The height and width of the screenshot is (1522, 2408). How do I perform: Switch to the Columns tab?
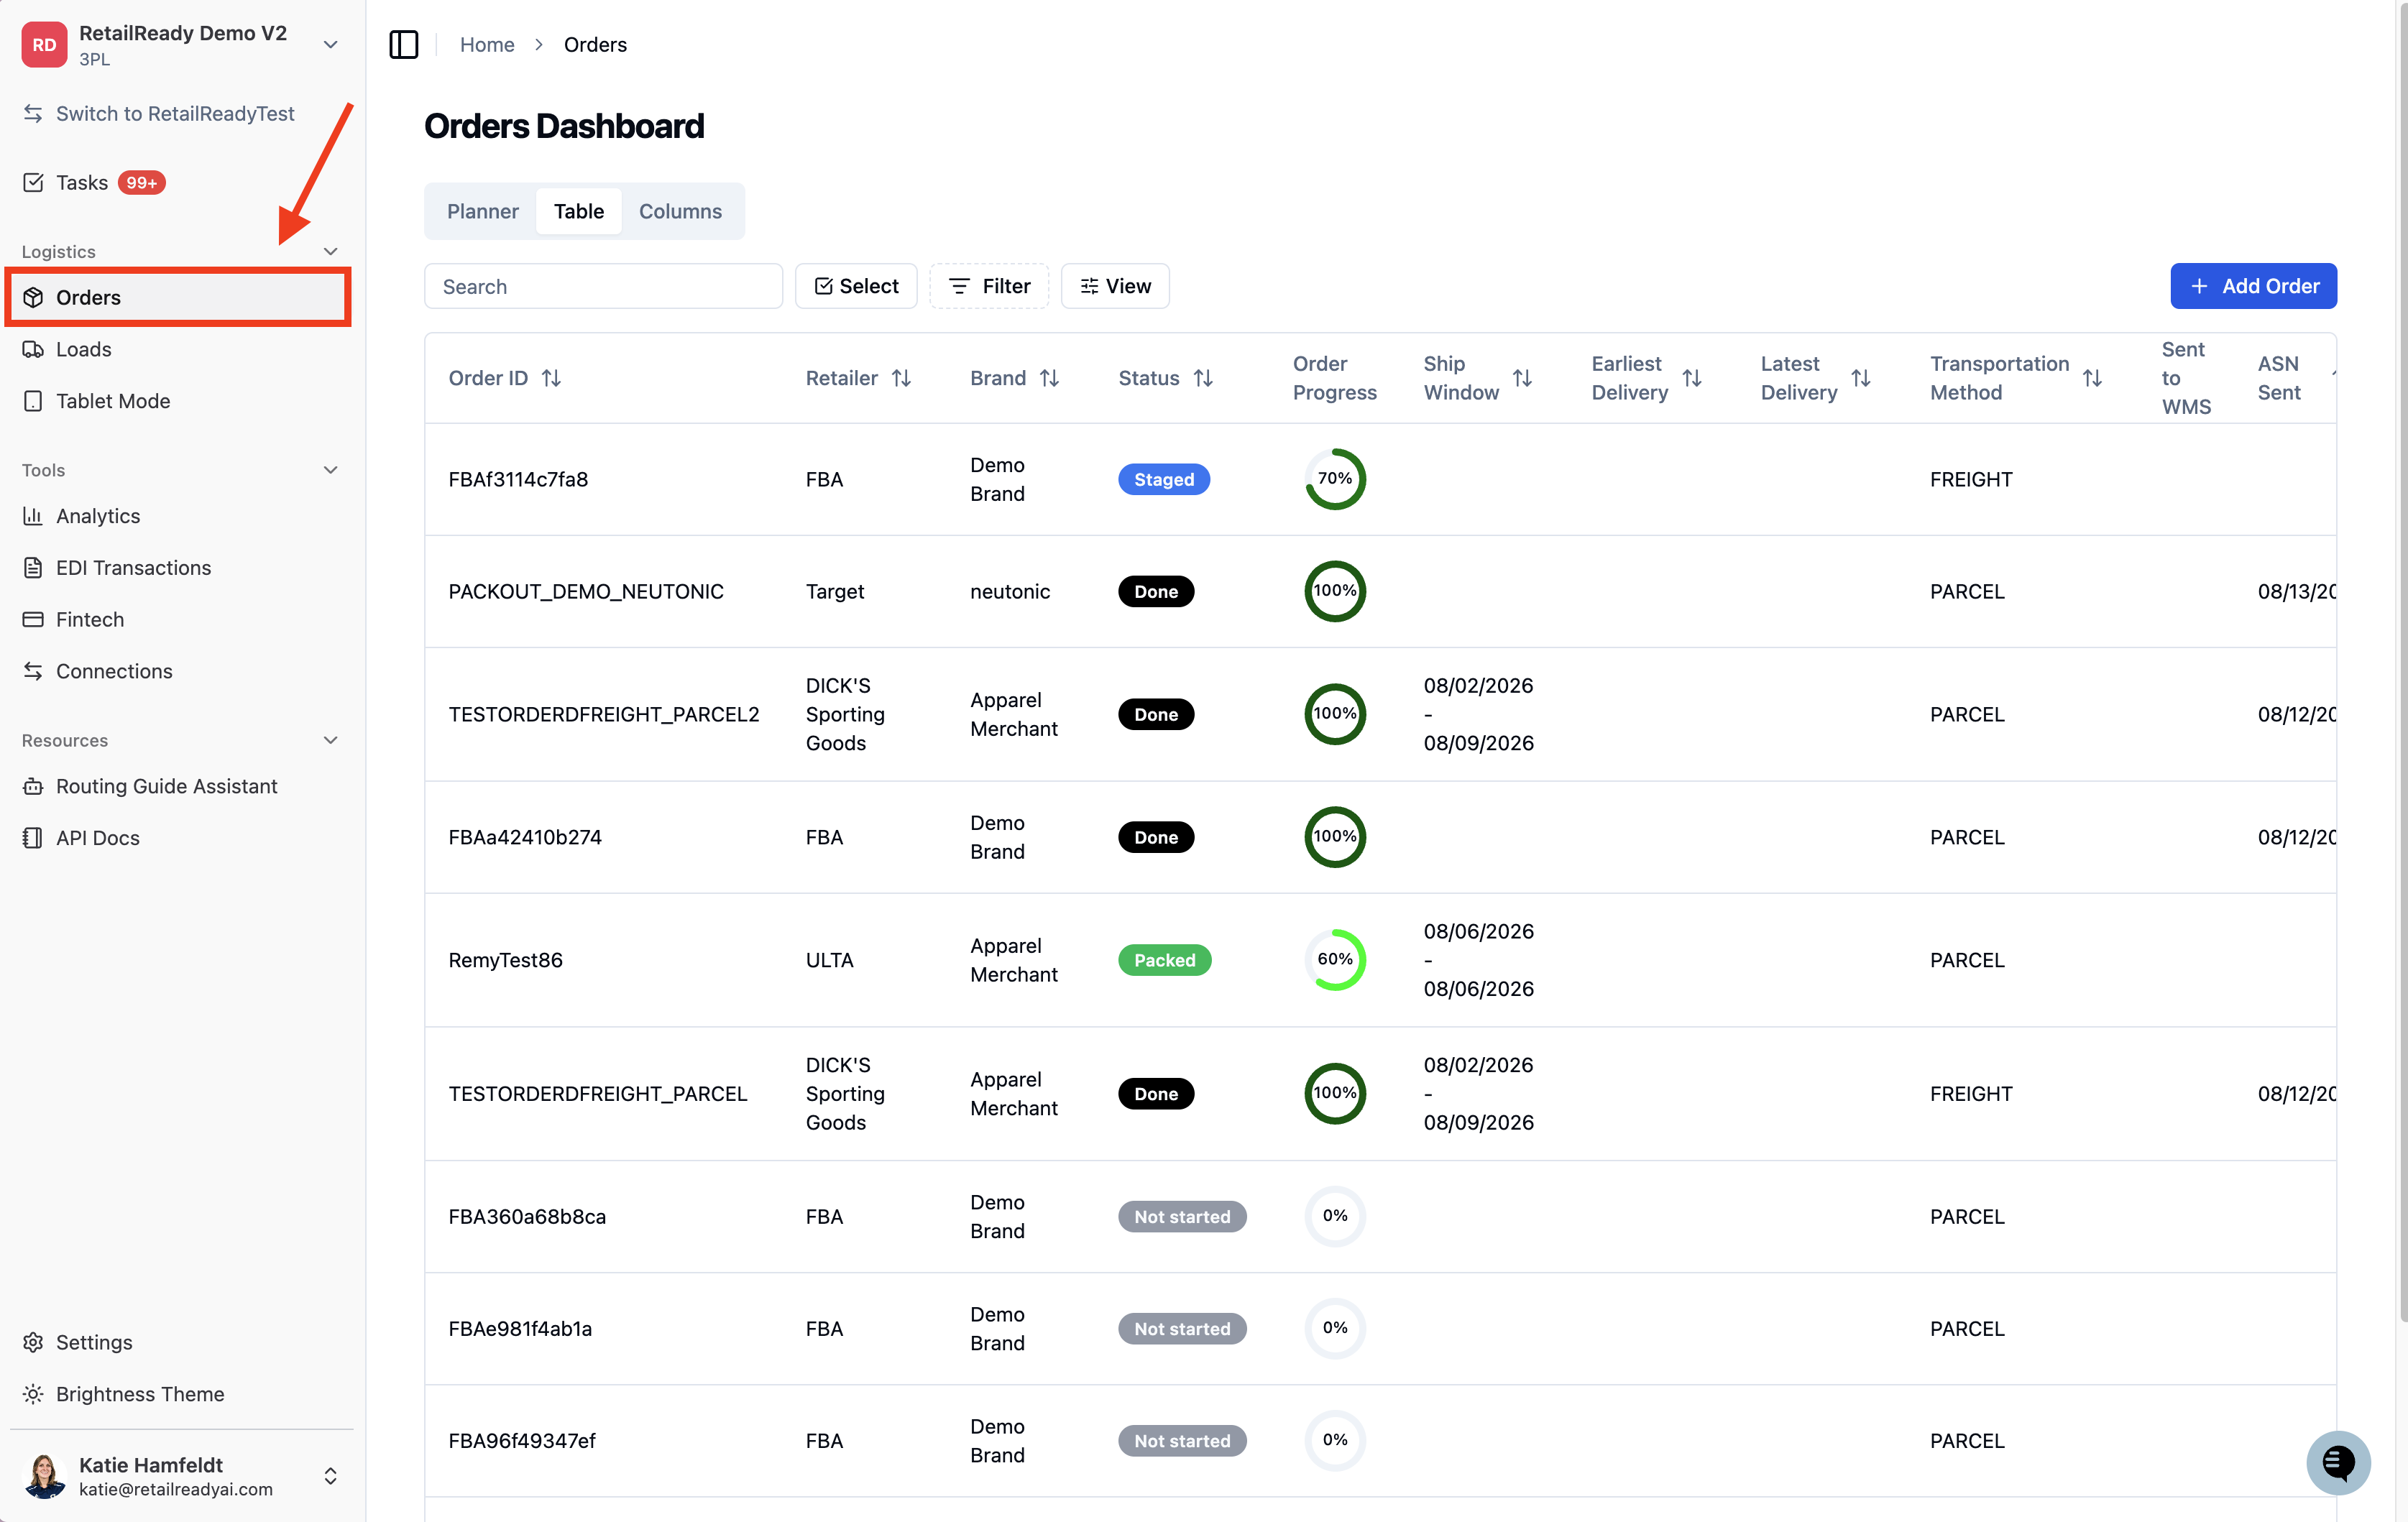point(680,211)
